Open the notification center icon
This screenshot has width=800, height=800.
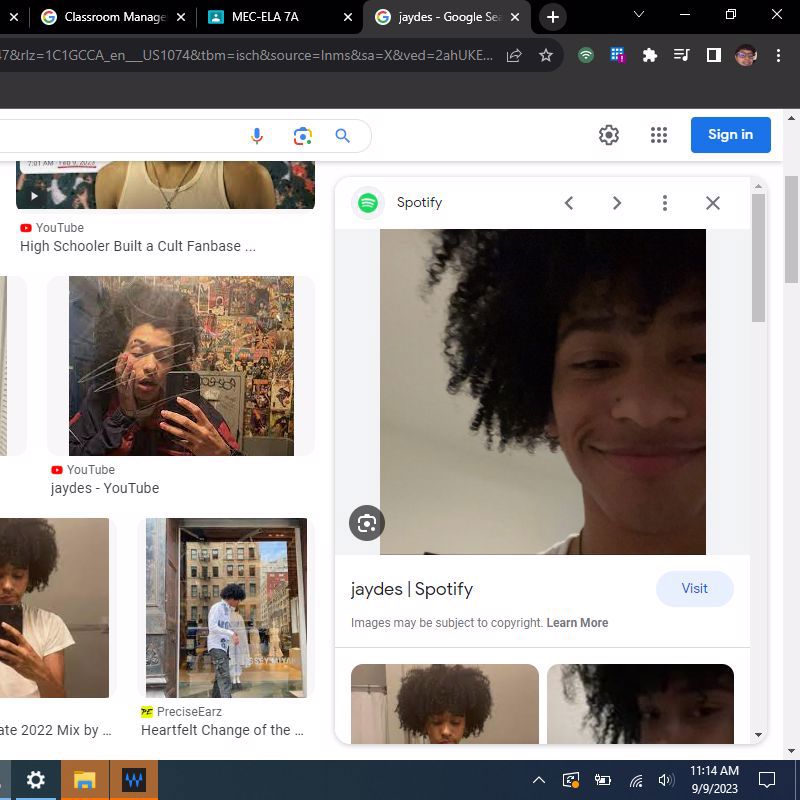766,780
